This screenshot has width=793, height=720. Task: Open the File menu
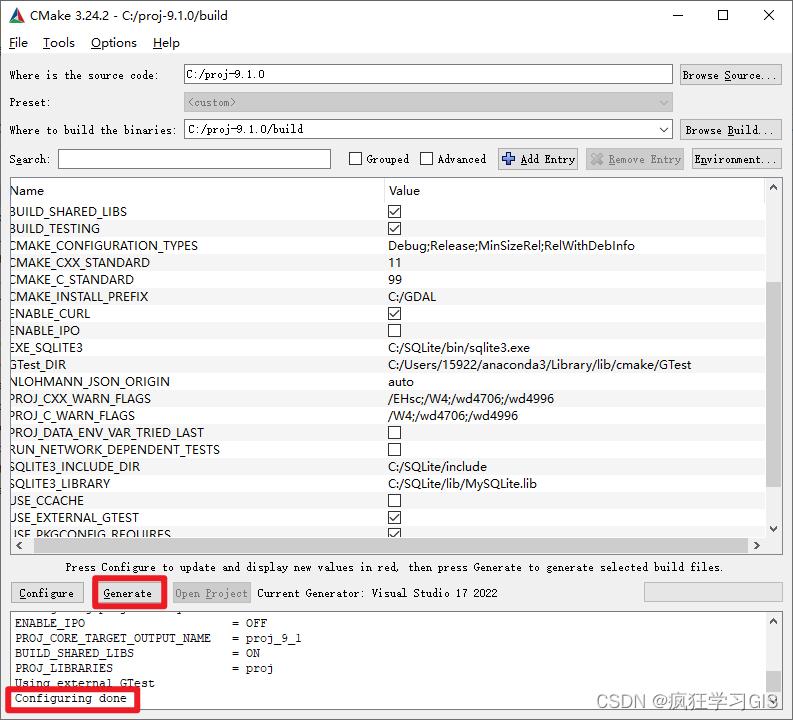[18, 43]
